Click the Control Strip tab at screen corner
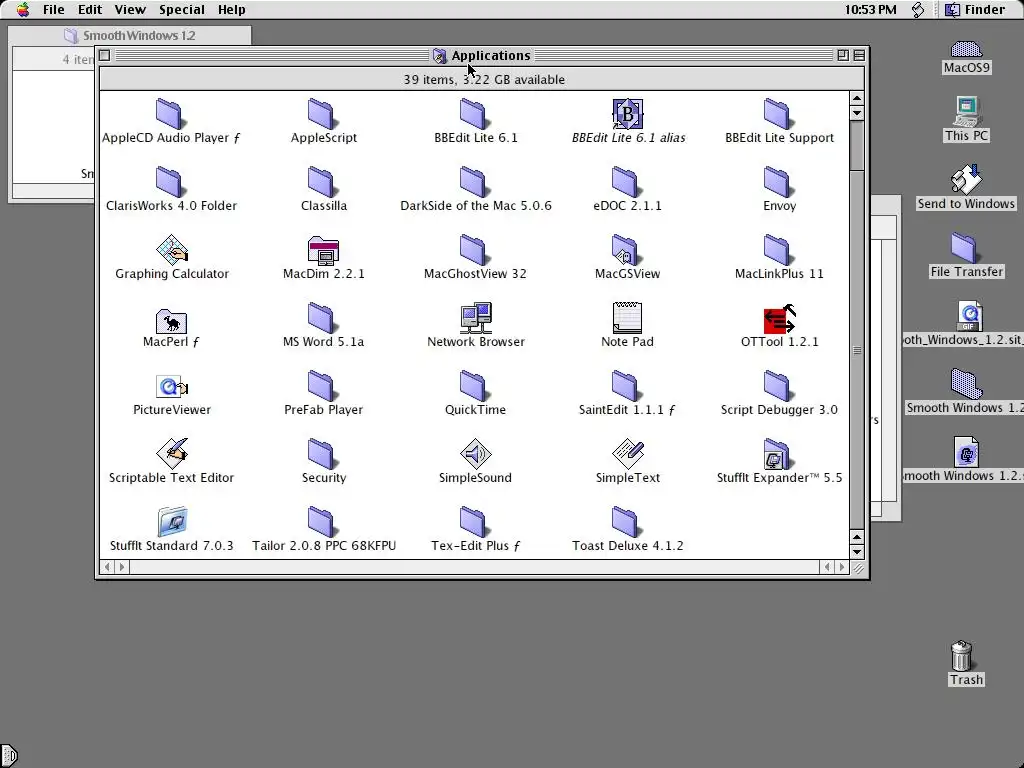 8,756
